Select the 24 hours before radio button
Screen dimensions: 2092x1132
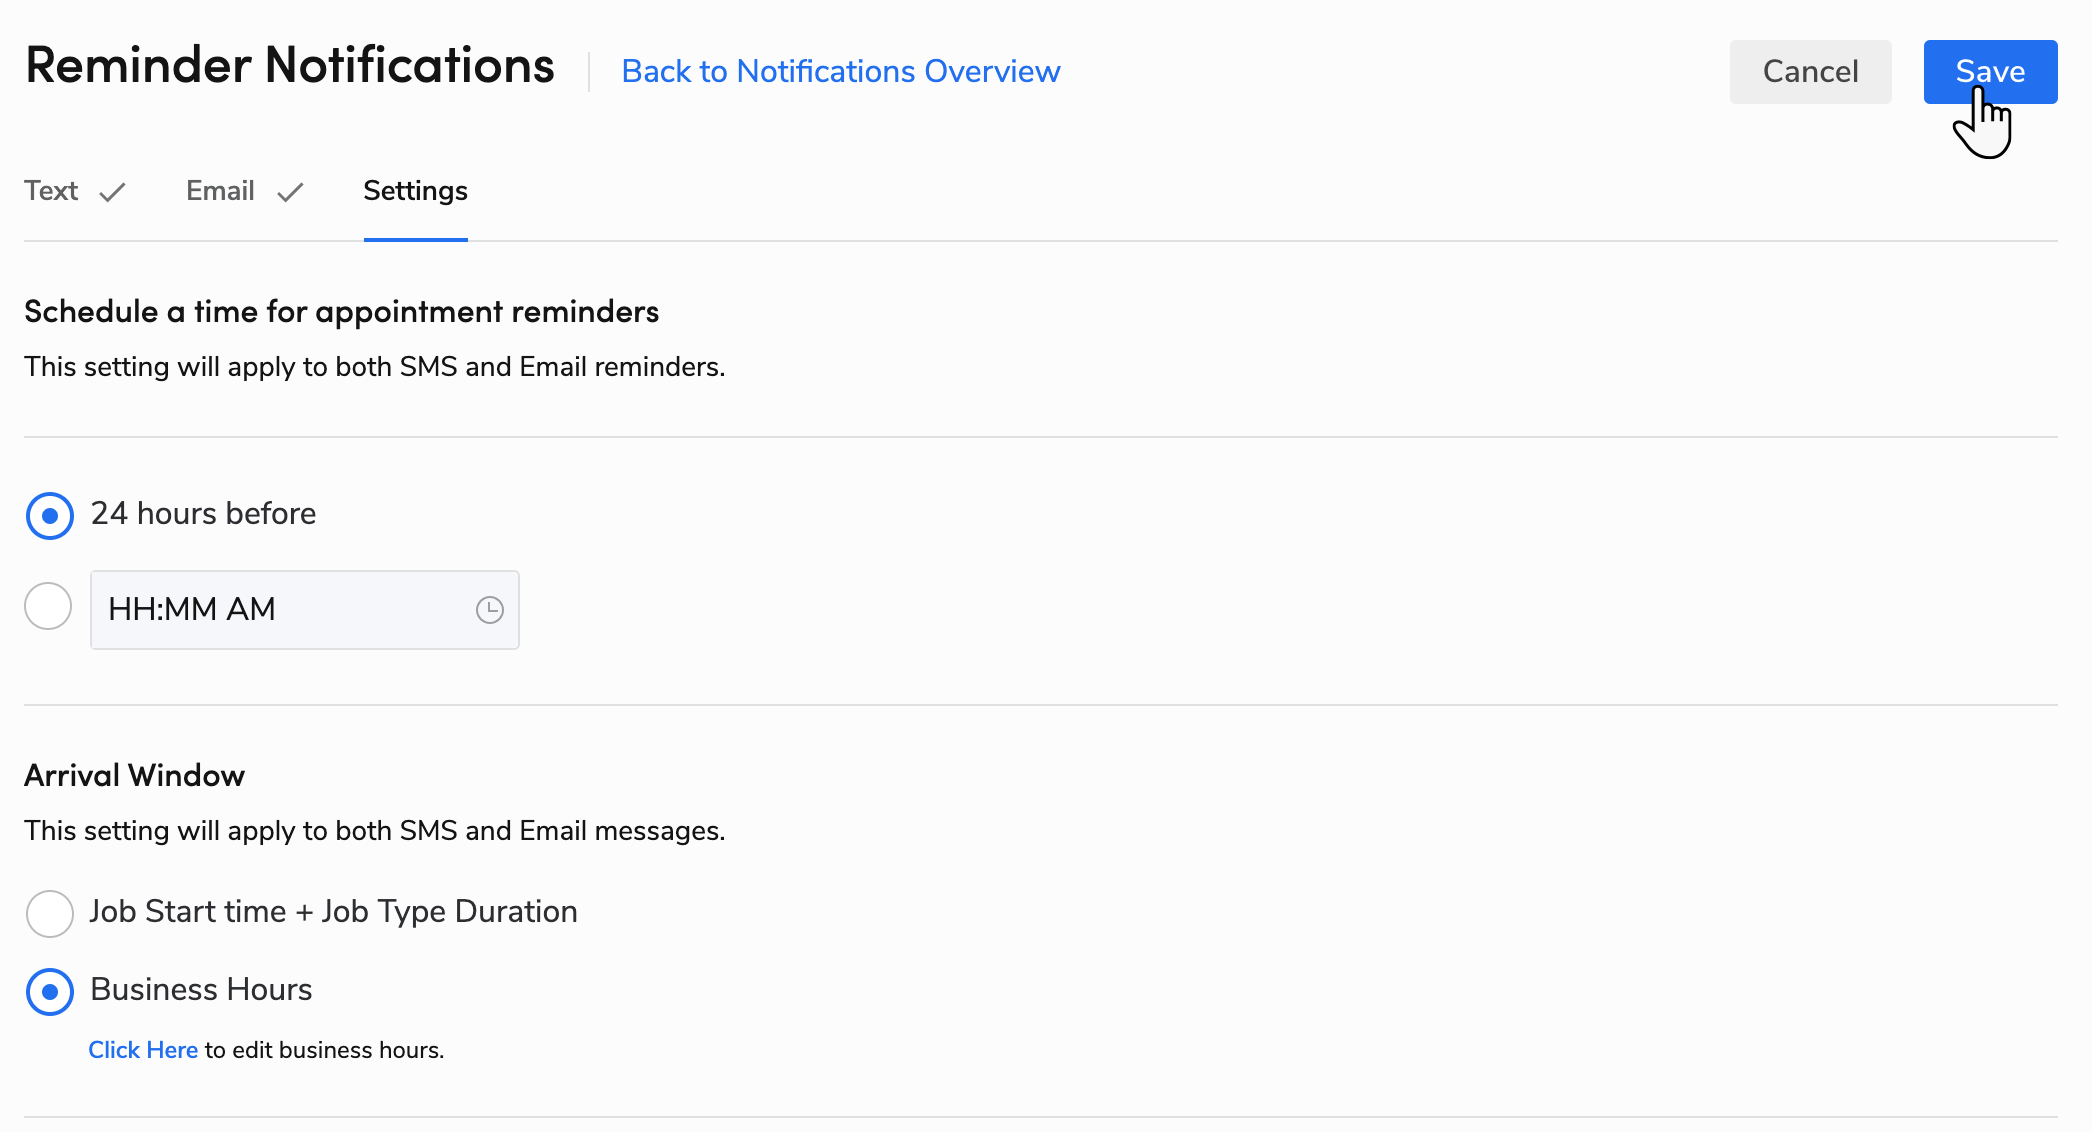click(x=49, y=516)
